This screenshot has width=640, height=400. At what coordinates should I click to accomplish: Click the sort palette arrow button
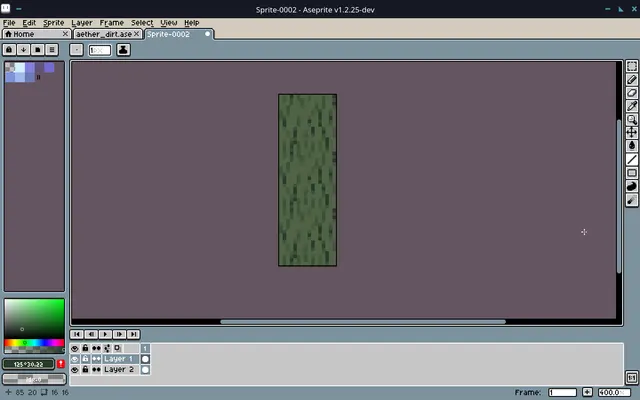point(24,50)
